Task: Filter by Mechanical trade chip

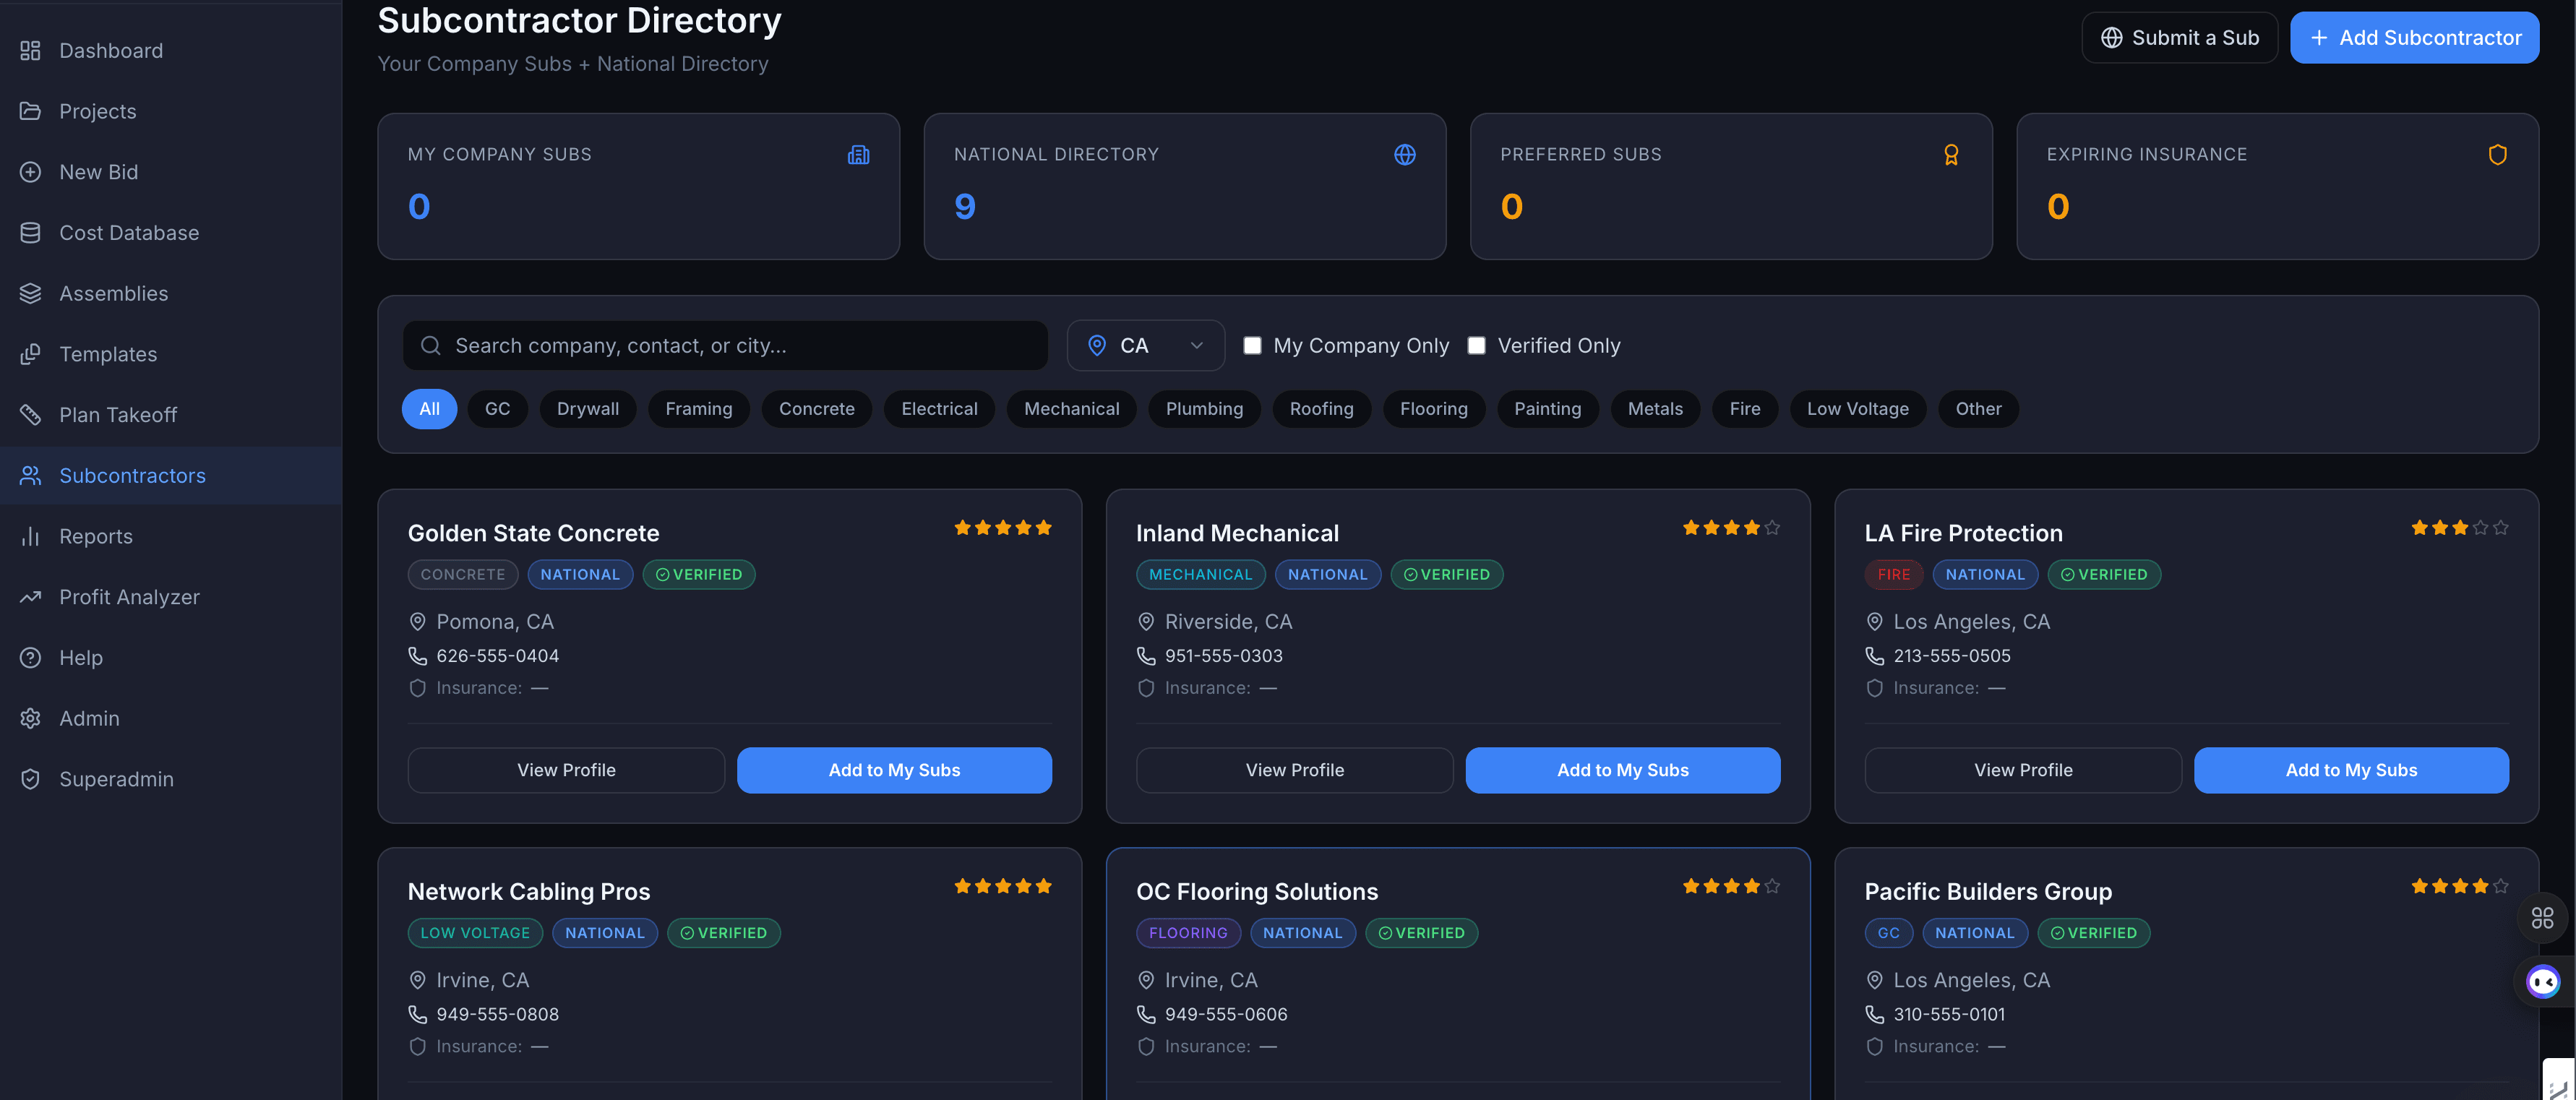Action: point(1071,408)
